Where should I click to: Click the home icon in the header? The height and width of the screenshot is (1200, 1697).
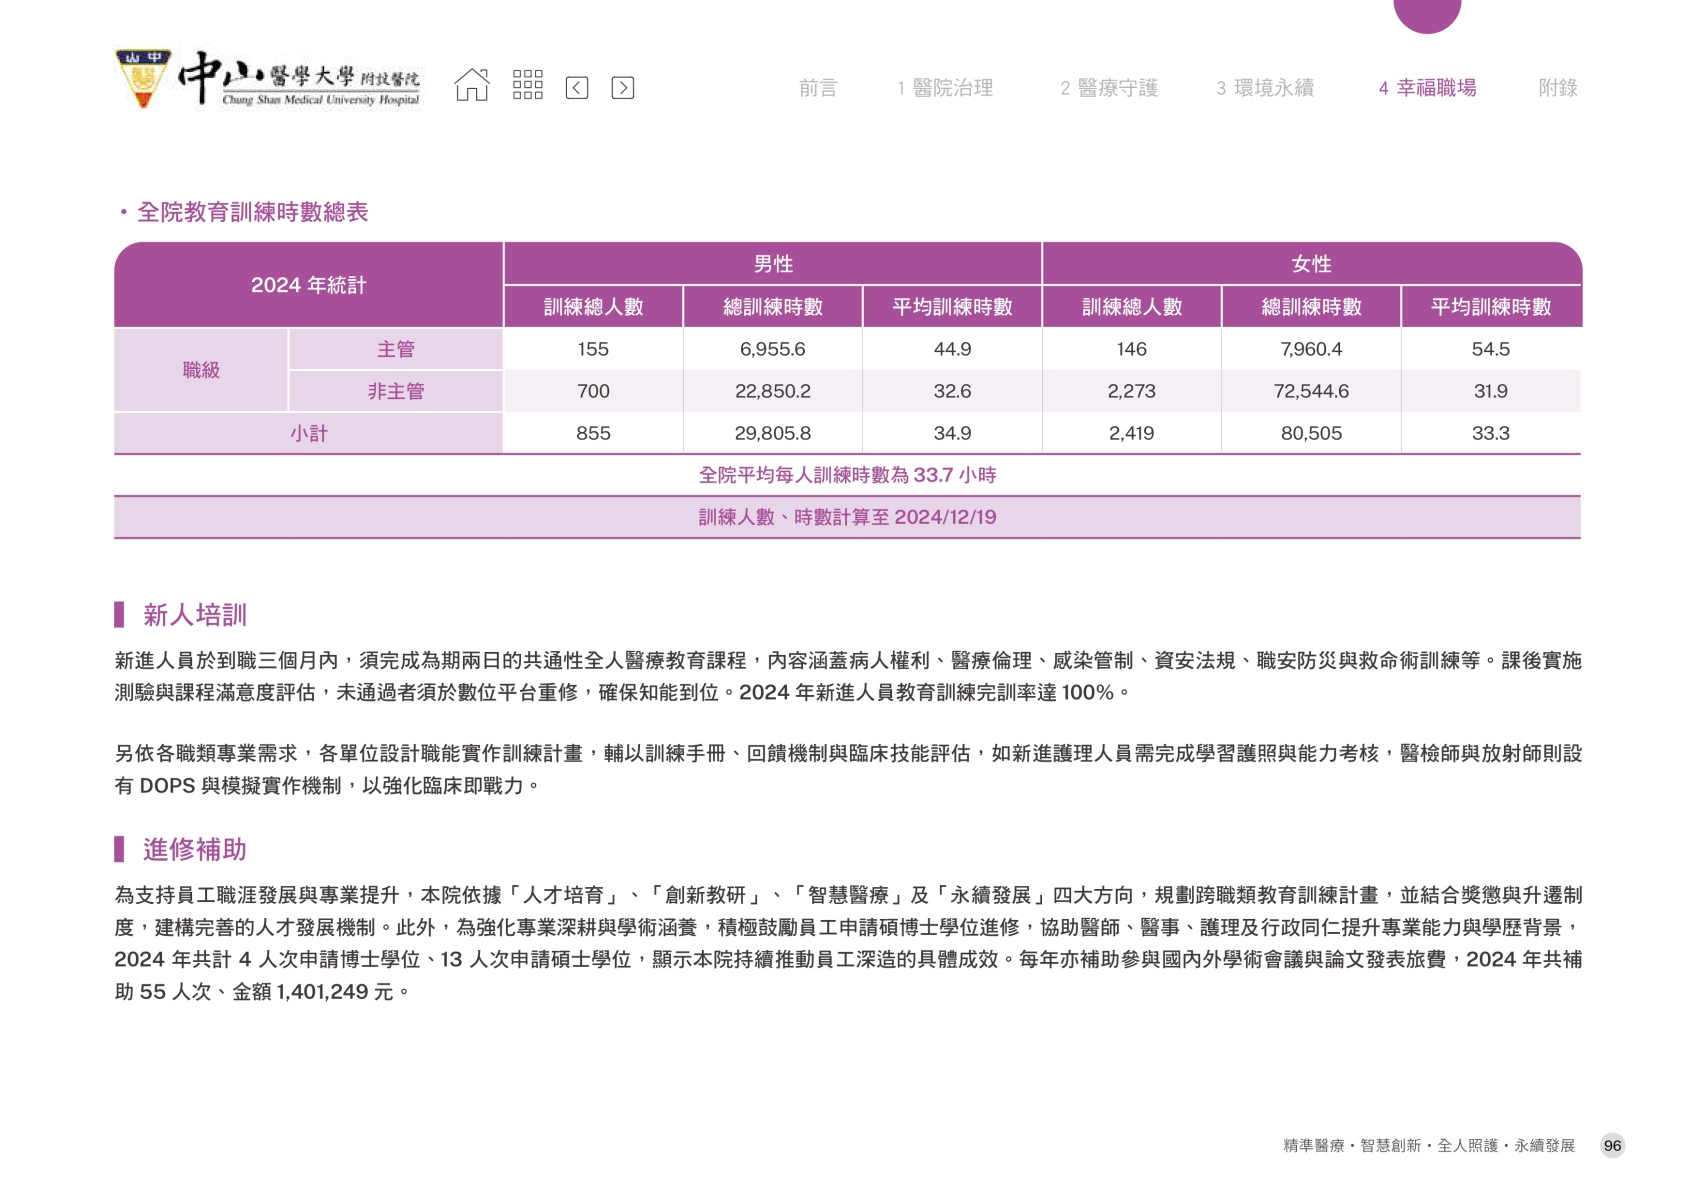click(472, 86)
